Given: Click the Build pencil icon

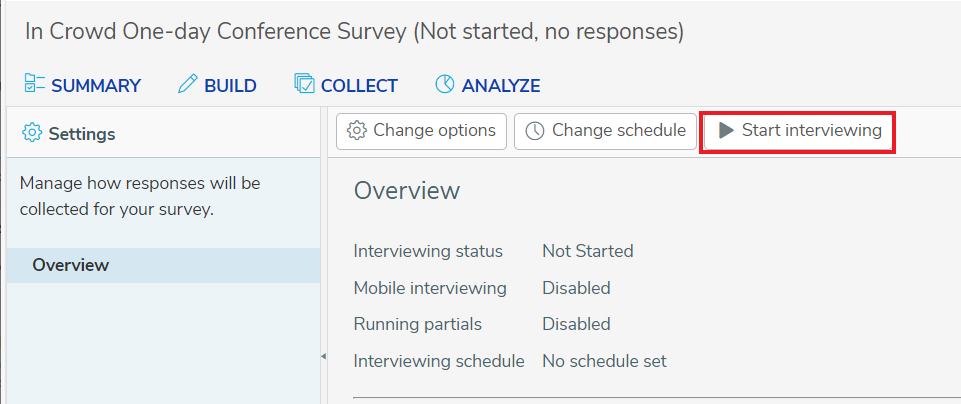Looking at the screenshot, I should pyautogui.click(x=188, y=84).
